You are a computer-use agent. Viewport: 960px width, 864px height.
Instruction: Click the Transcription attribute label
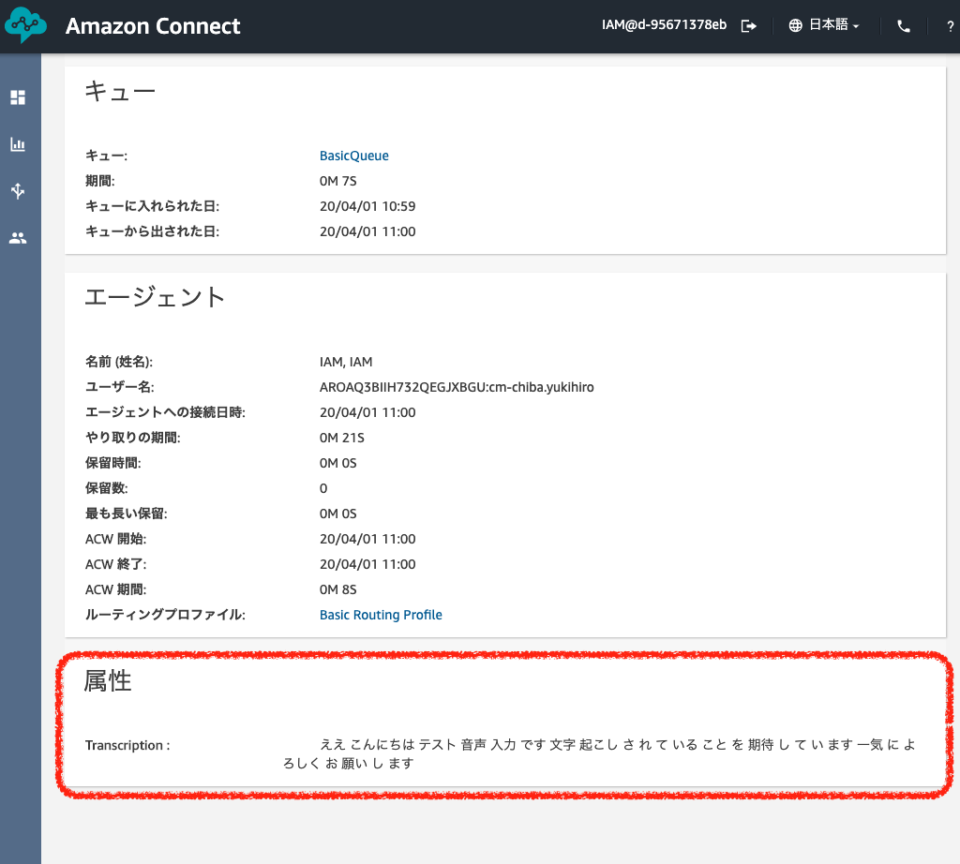pos(127,745)
